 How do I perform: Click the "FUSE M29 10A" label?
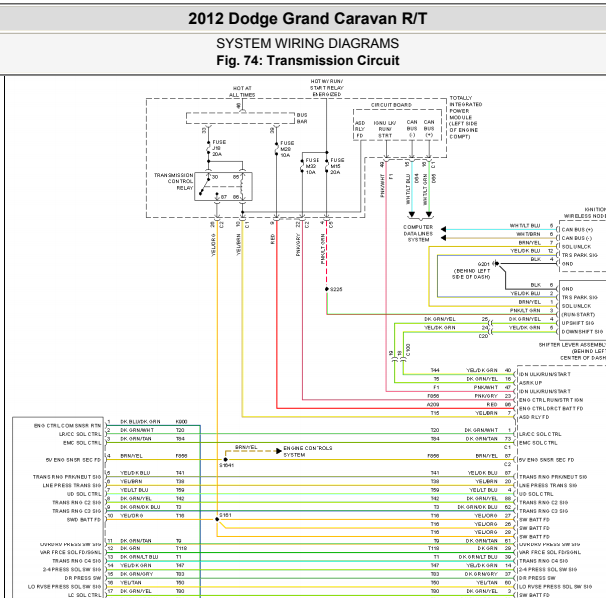(x=287, y=149)
